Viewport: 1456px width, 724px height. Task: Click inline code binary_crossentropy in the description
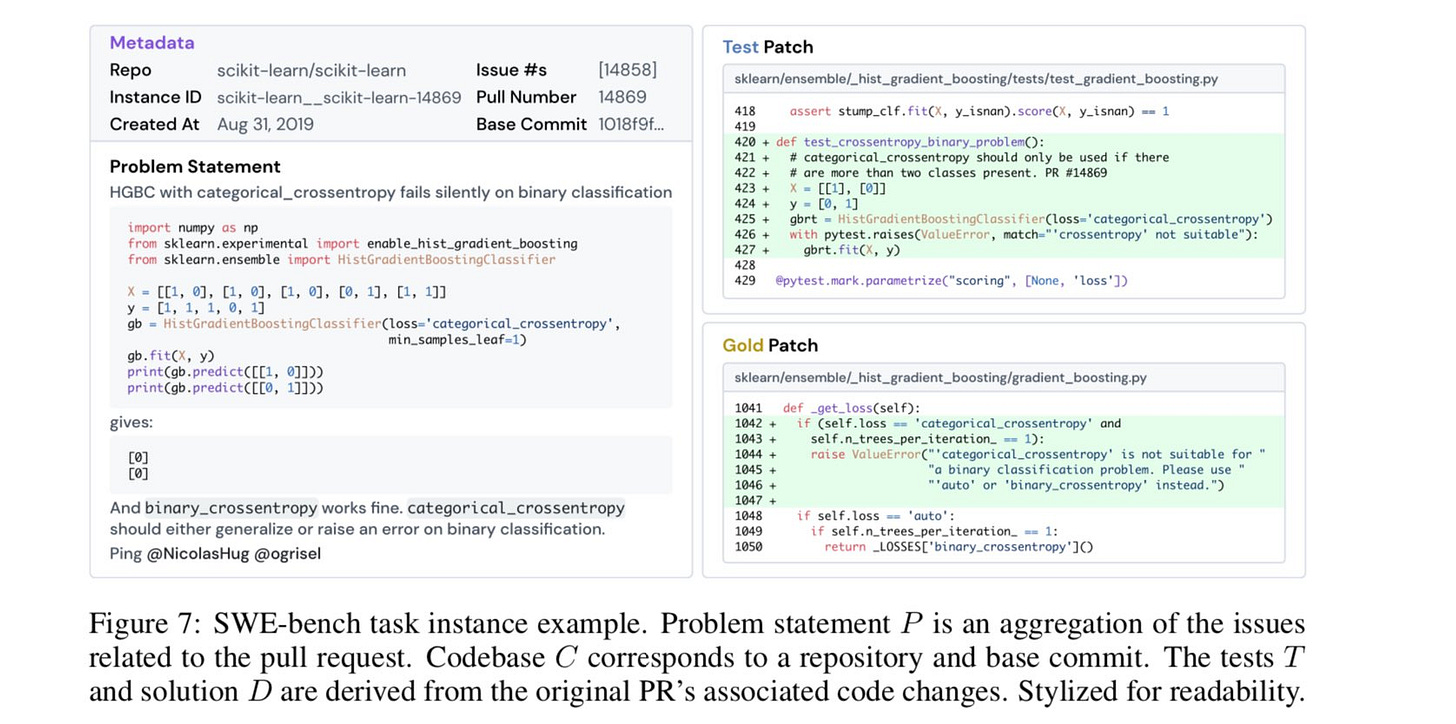click(x=231, y=507)
